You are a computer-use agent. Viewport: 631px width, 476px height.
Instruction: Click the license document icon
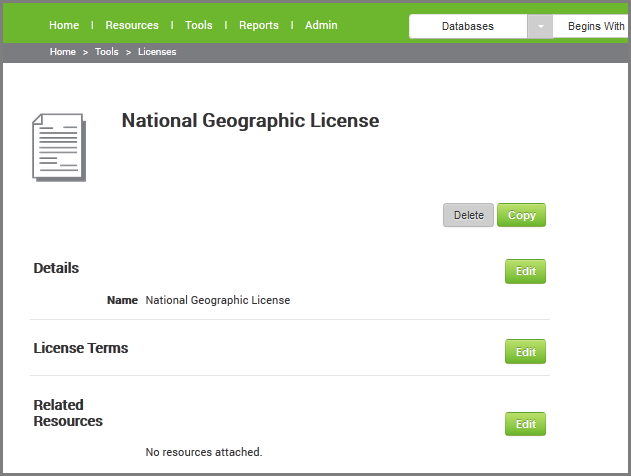pos(59,148)
